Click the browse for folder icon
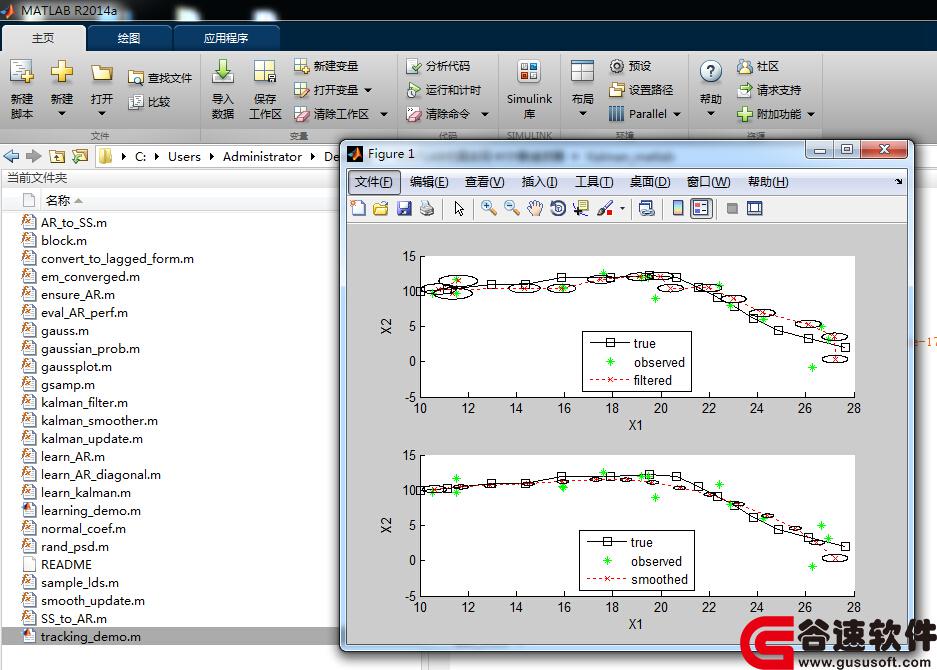Screen dimensions: 937x670 [79, 157]
